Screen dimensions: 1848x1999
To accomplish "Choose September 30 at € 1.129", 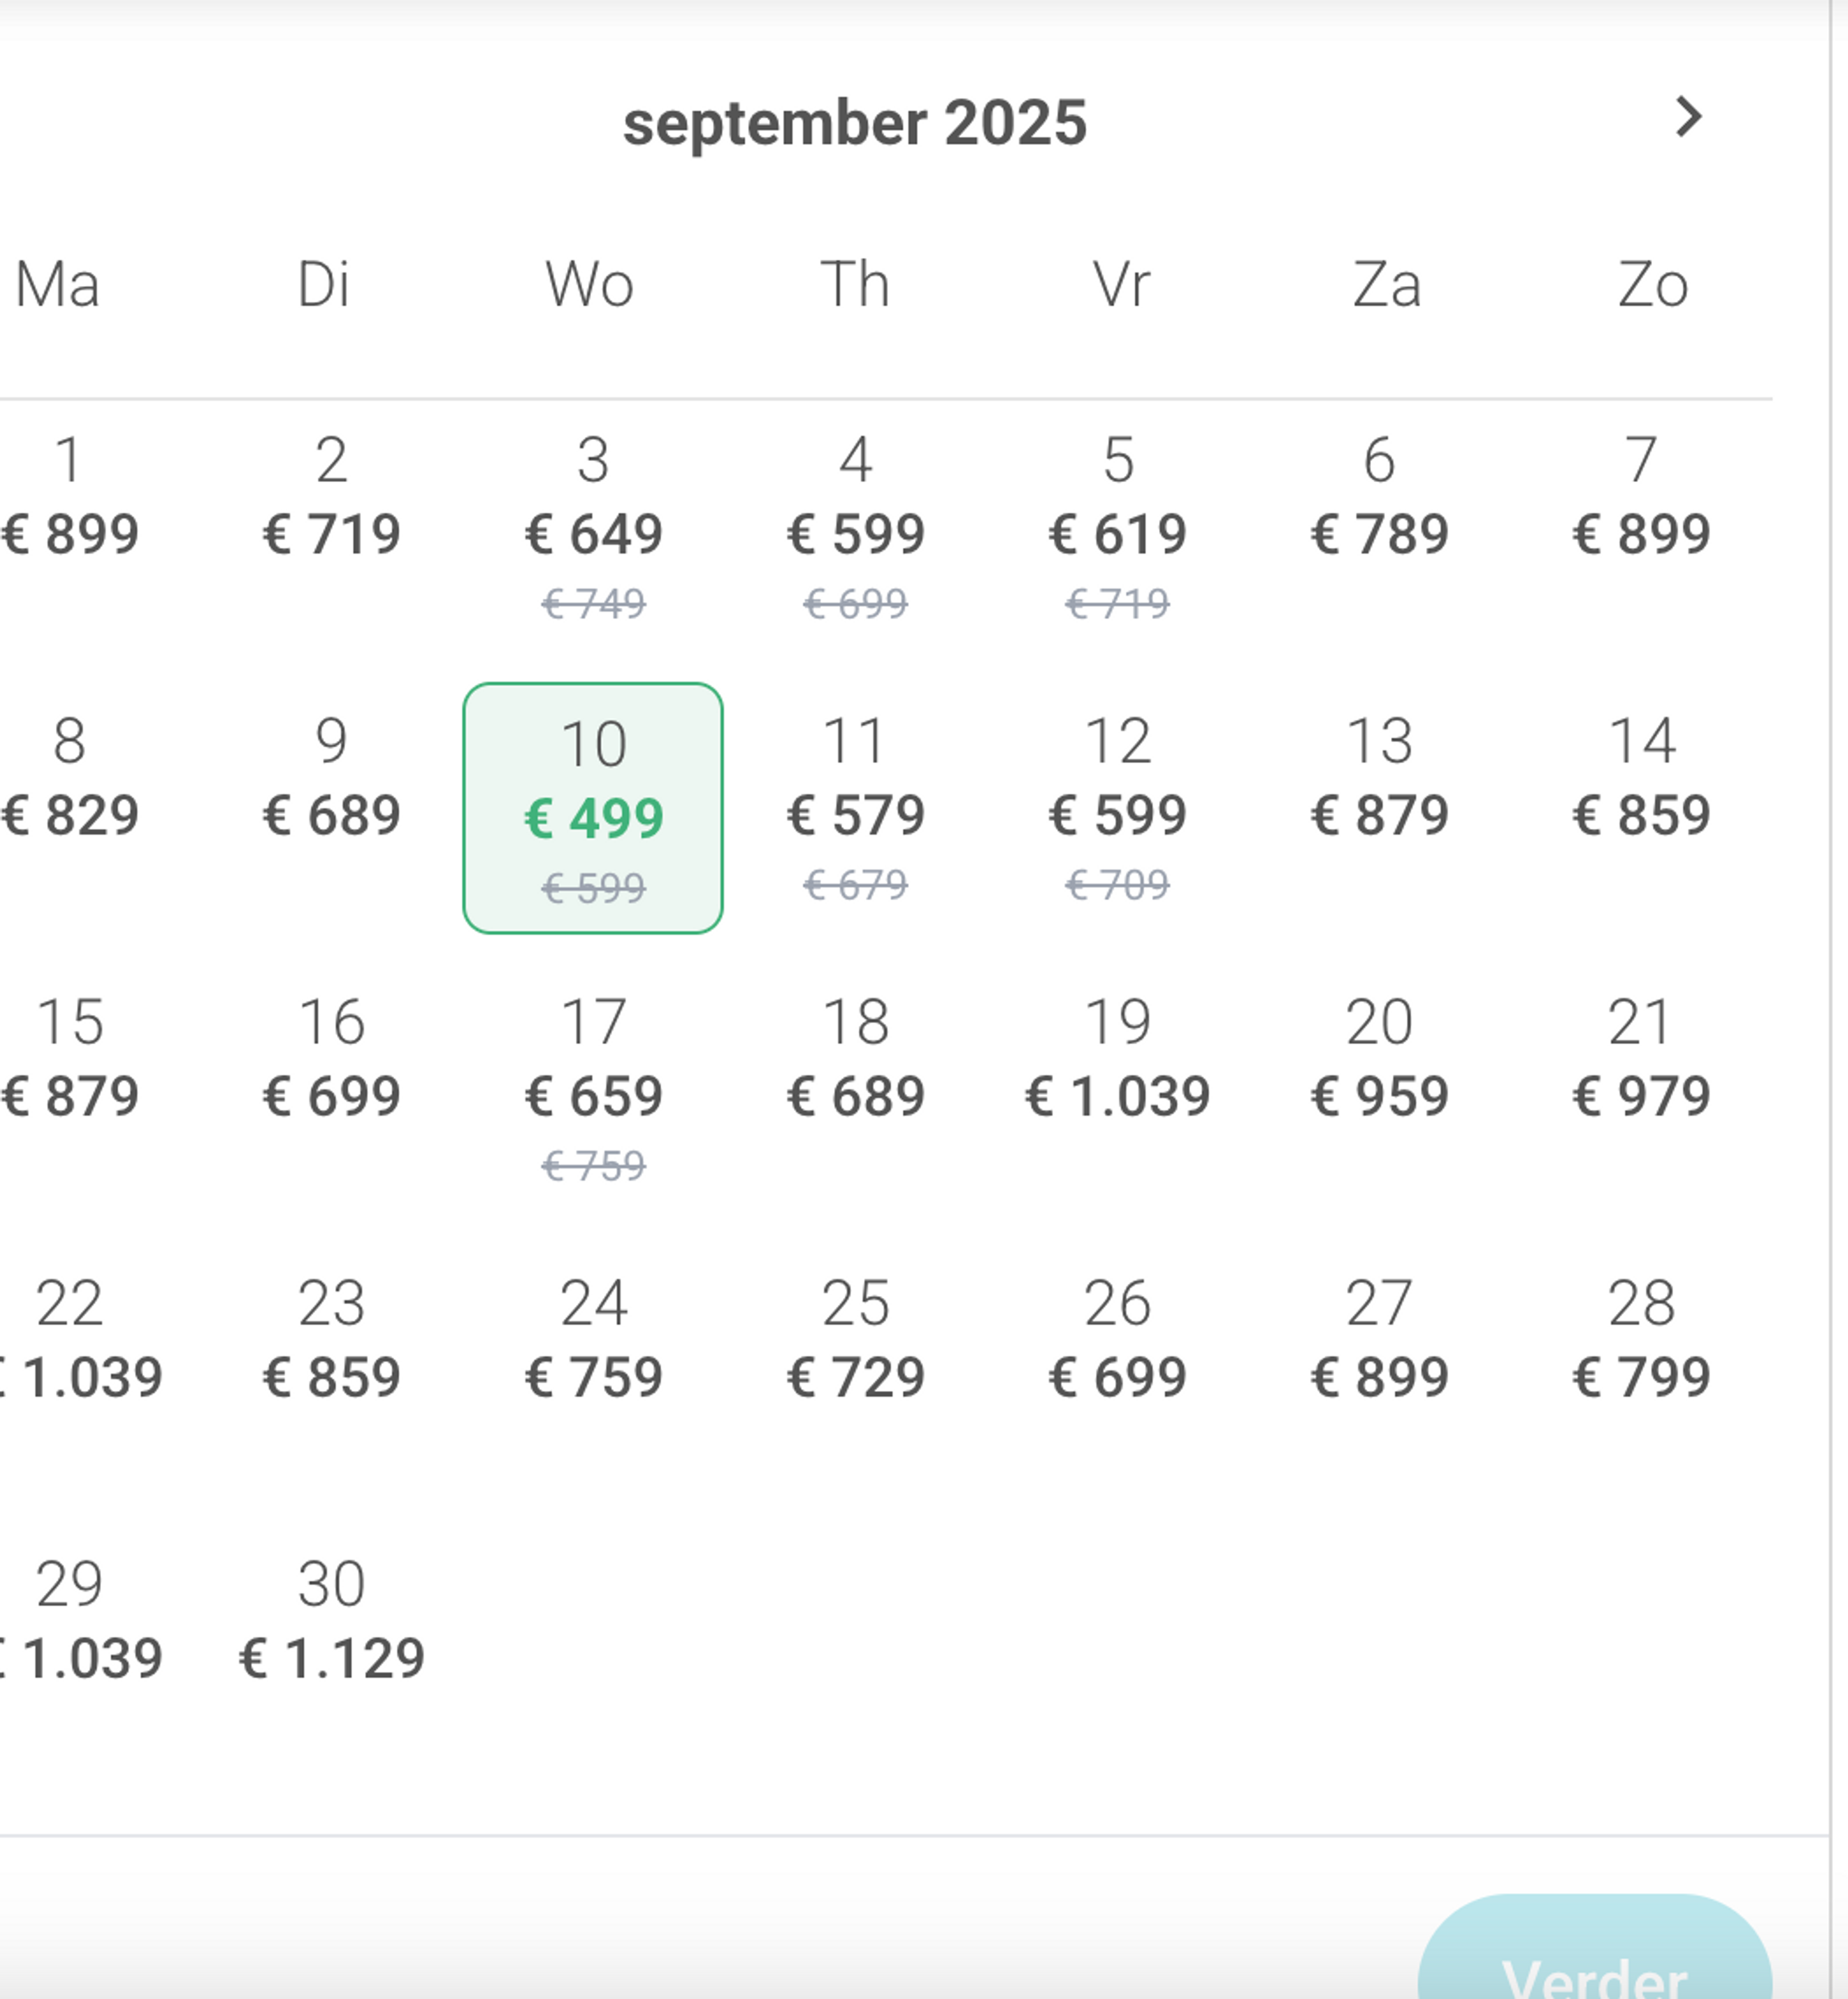I will (x=331, y=1620).
